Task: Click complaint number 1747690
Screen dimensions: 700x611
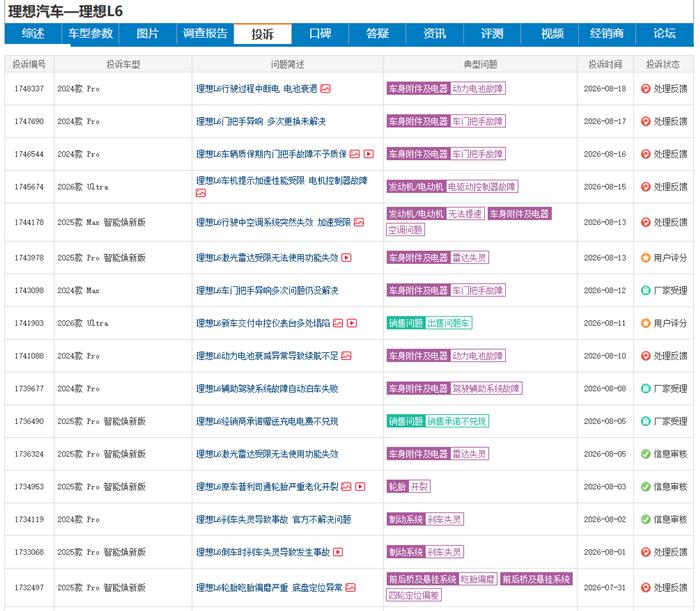Action: tap(29, 121)
